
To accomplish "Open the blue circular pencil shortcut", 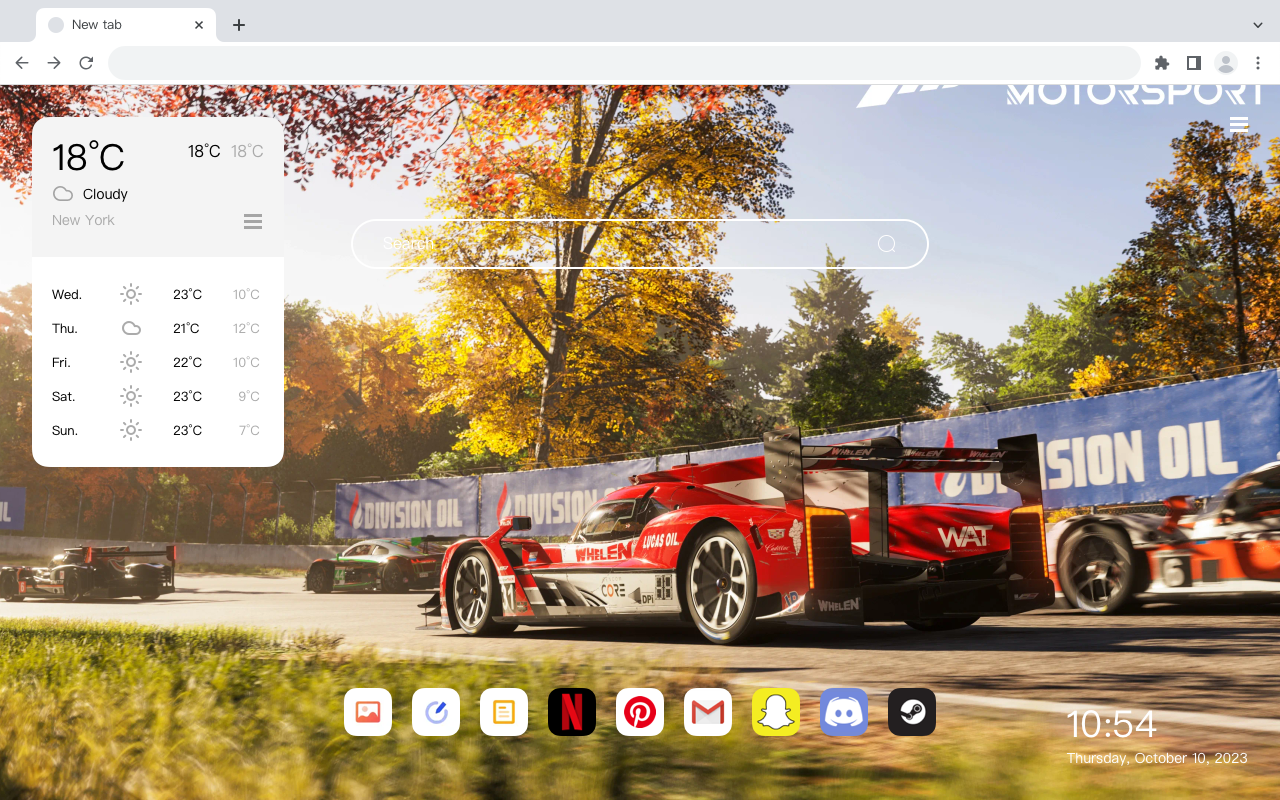I will (x=436, y=712).
